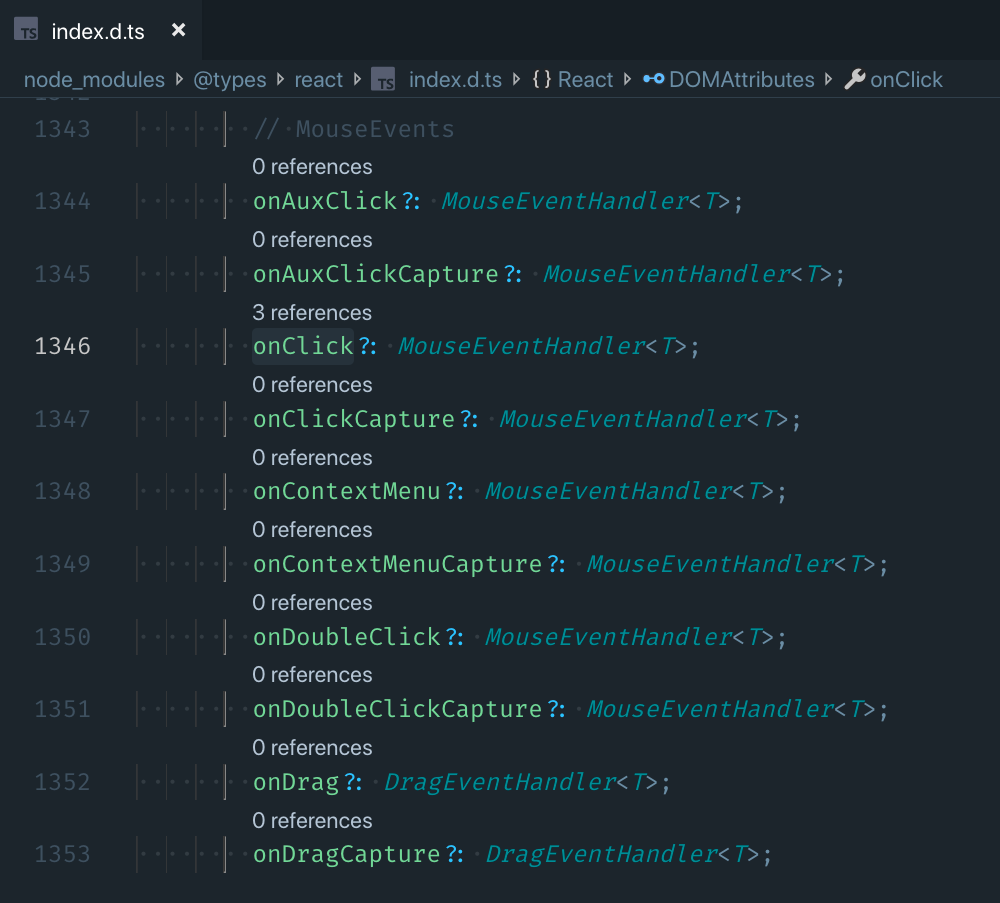
Task: Click the interface icon before DOMAttributes
Action: pyautogui.click(x=654, y=79)
